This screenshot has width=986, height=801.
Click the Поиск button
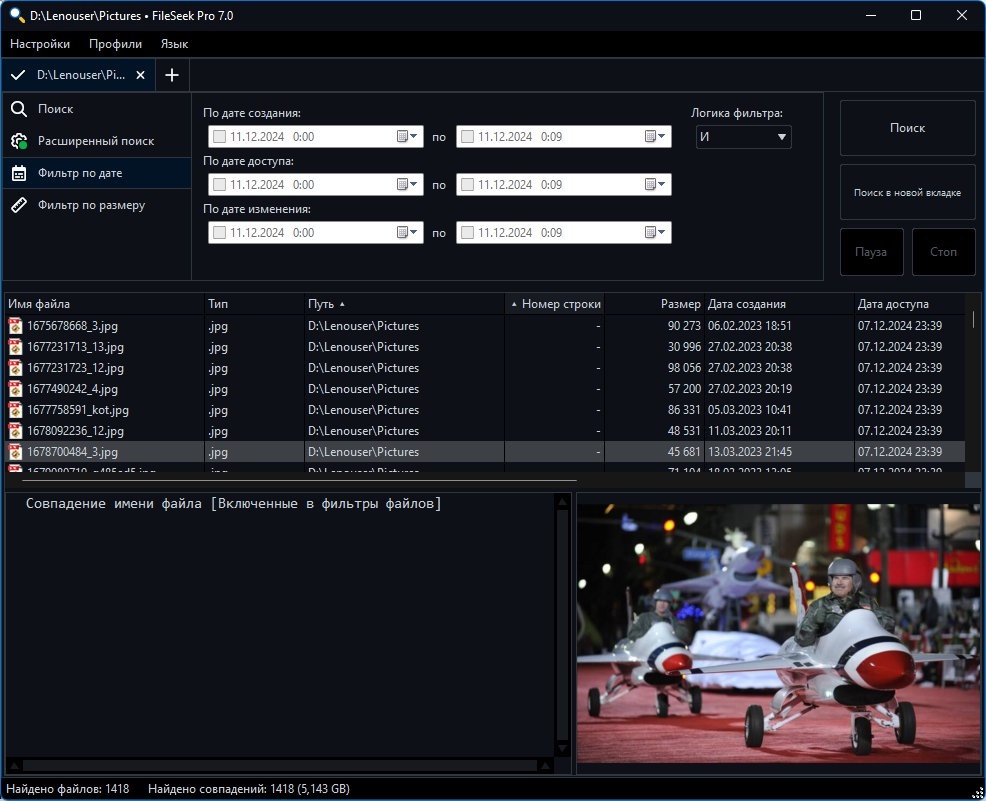pos(907,128)
